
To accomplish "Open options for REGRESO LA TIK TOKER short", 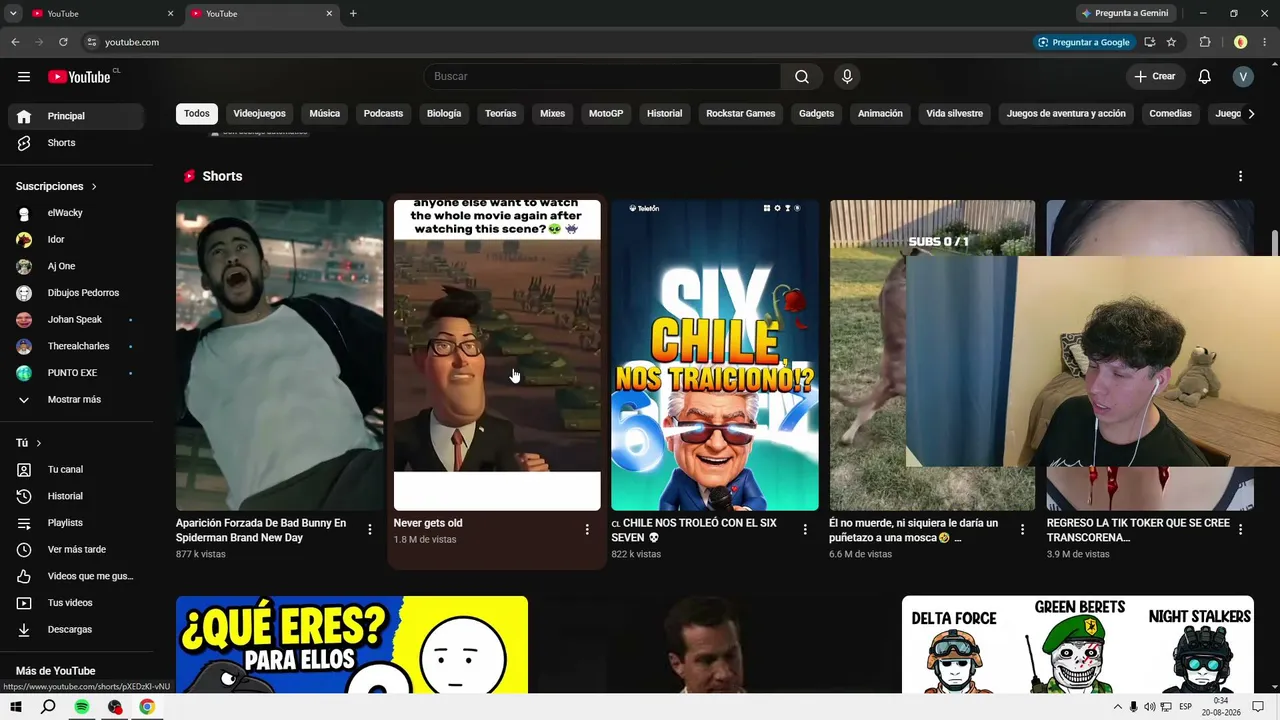I will coord(1240,530).
